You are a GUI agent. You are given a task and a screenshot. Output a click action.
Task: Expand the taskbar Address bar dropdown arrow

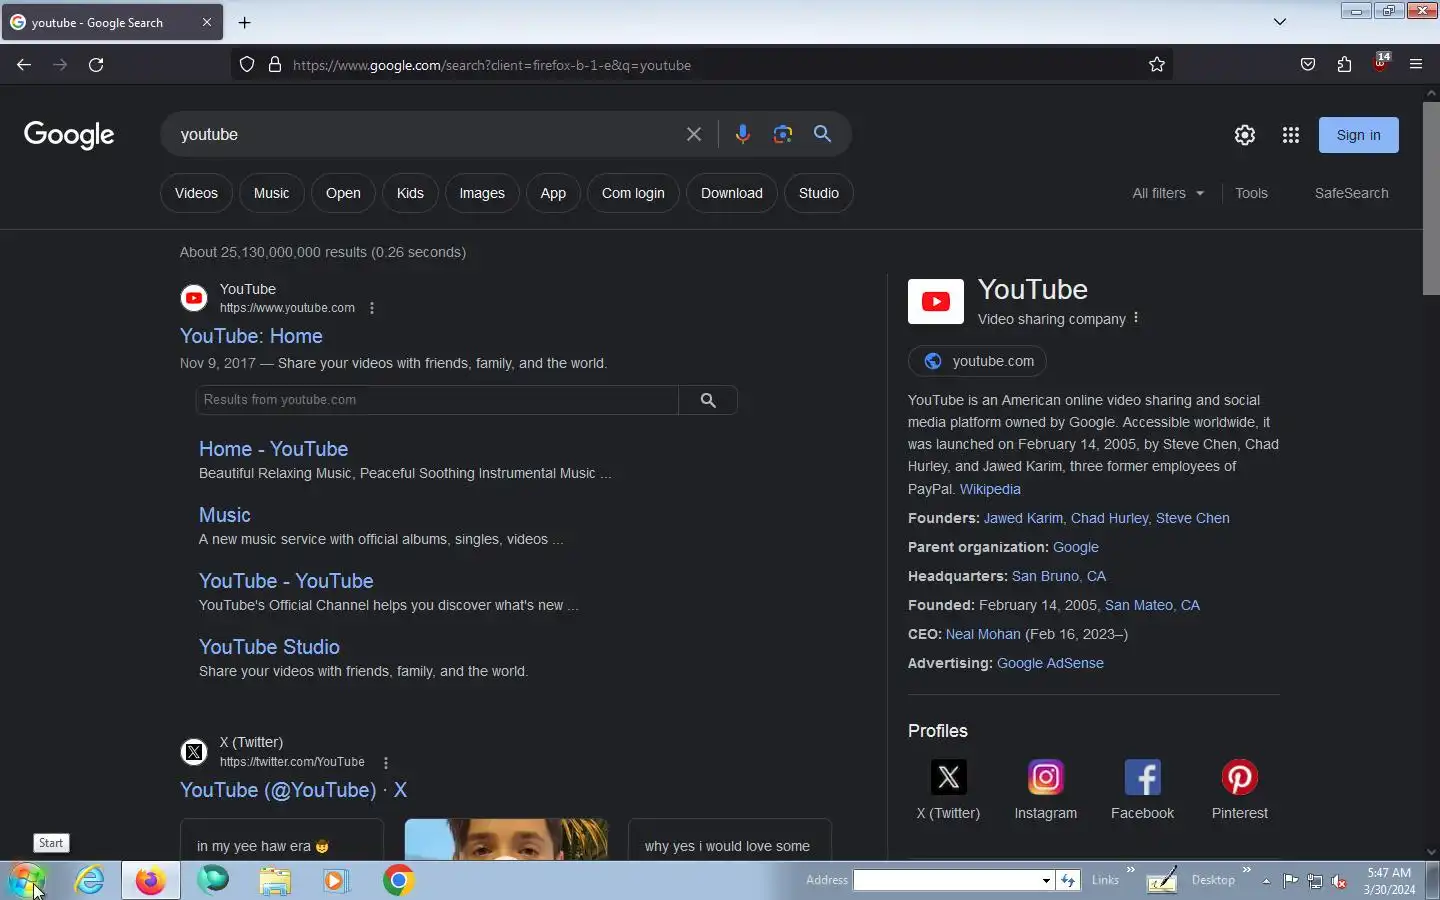point(1046,880)
